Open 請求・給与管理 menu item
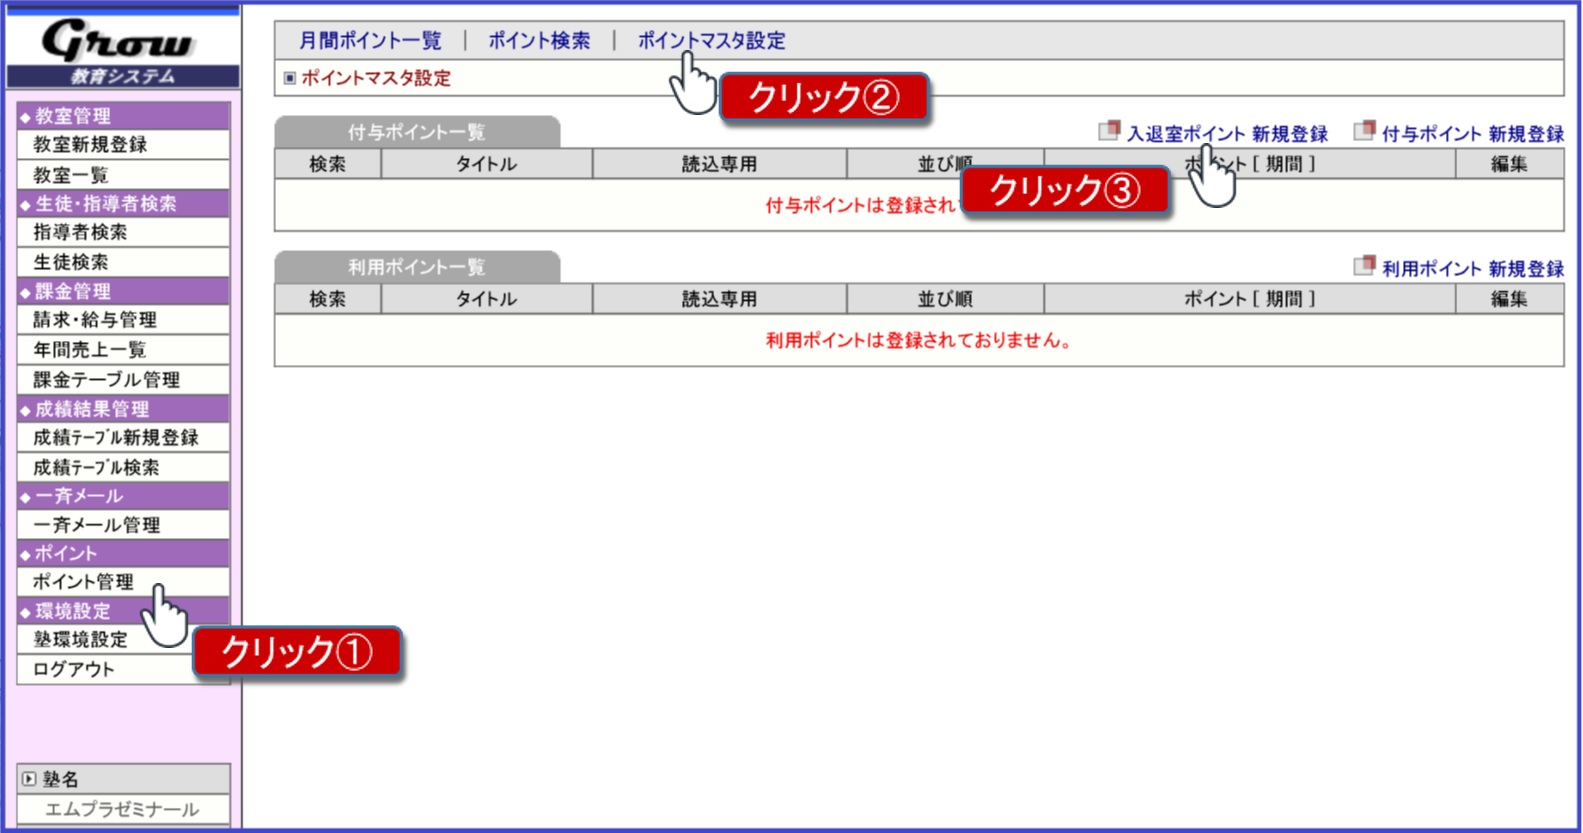This screenshot has width=1583, height=833. pyautogui.click(x=95, y=320)
